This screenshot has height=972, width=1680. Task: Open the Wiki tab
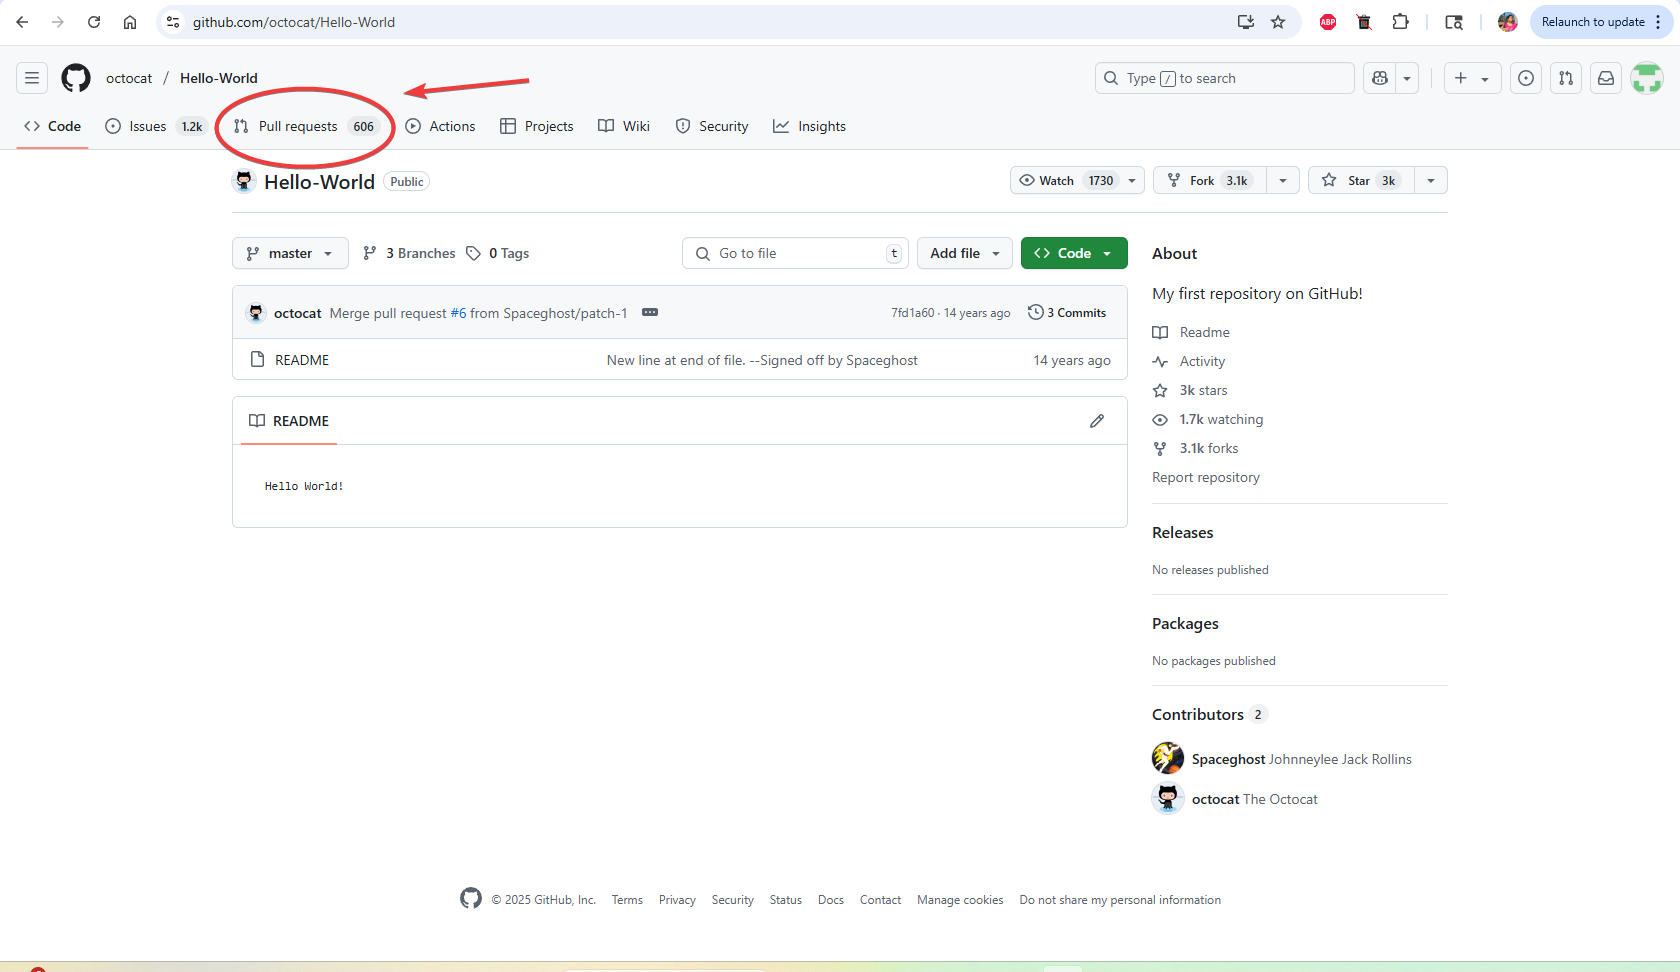pos(624,126)
